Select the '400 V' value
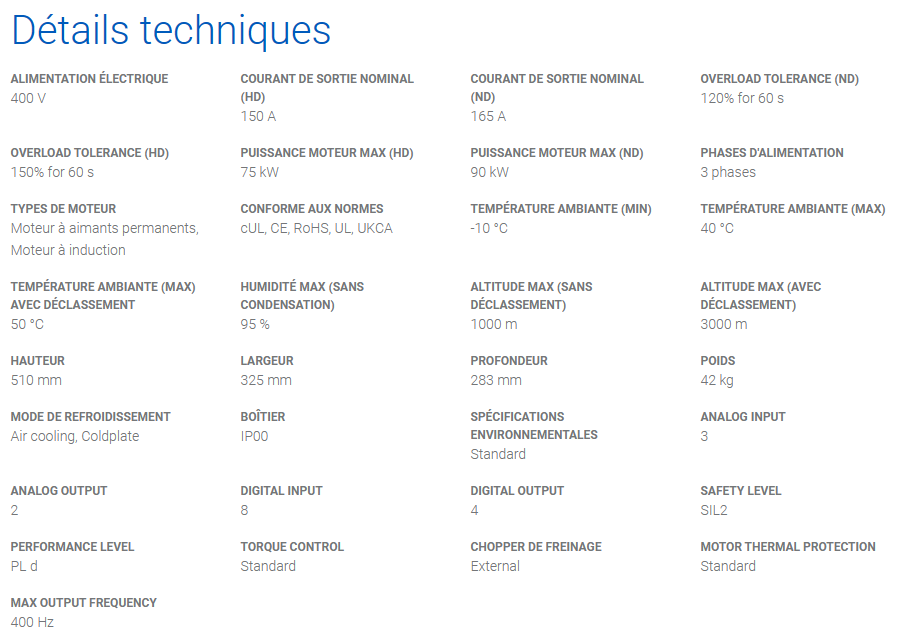 click(28, 98)
